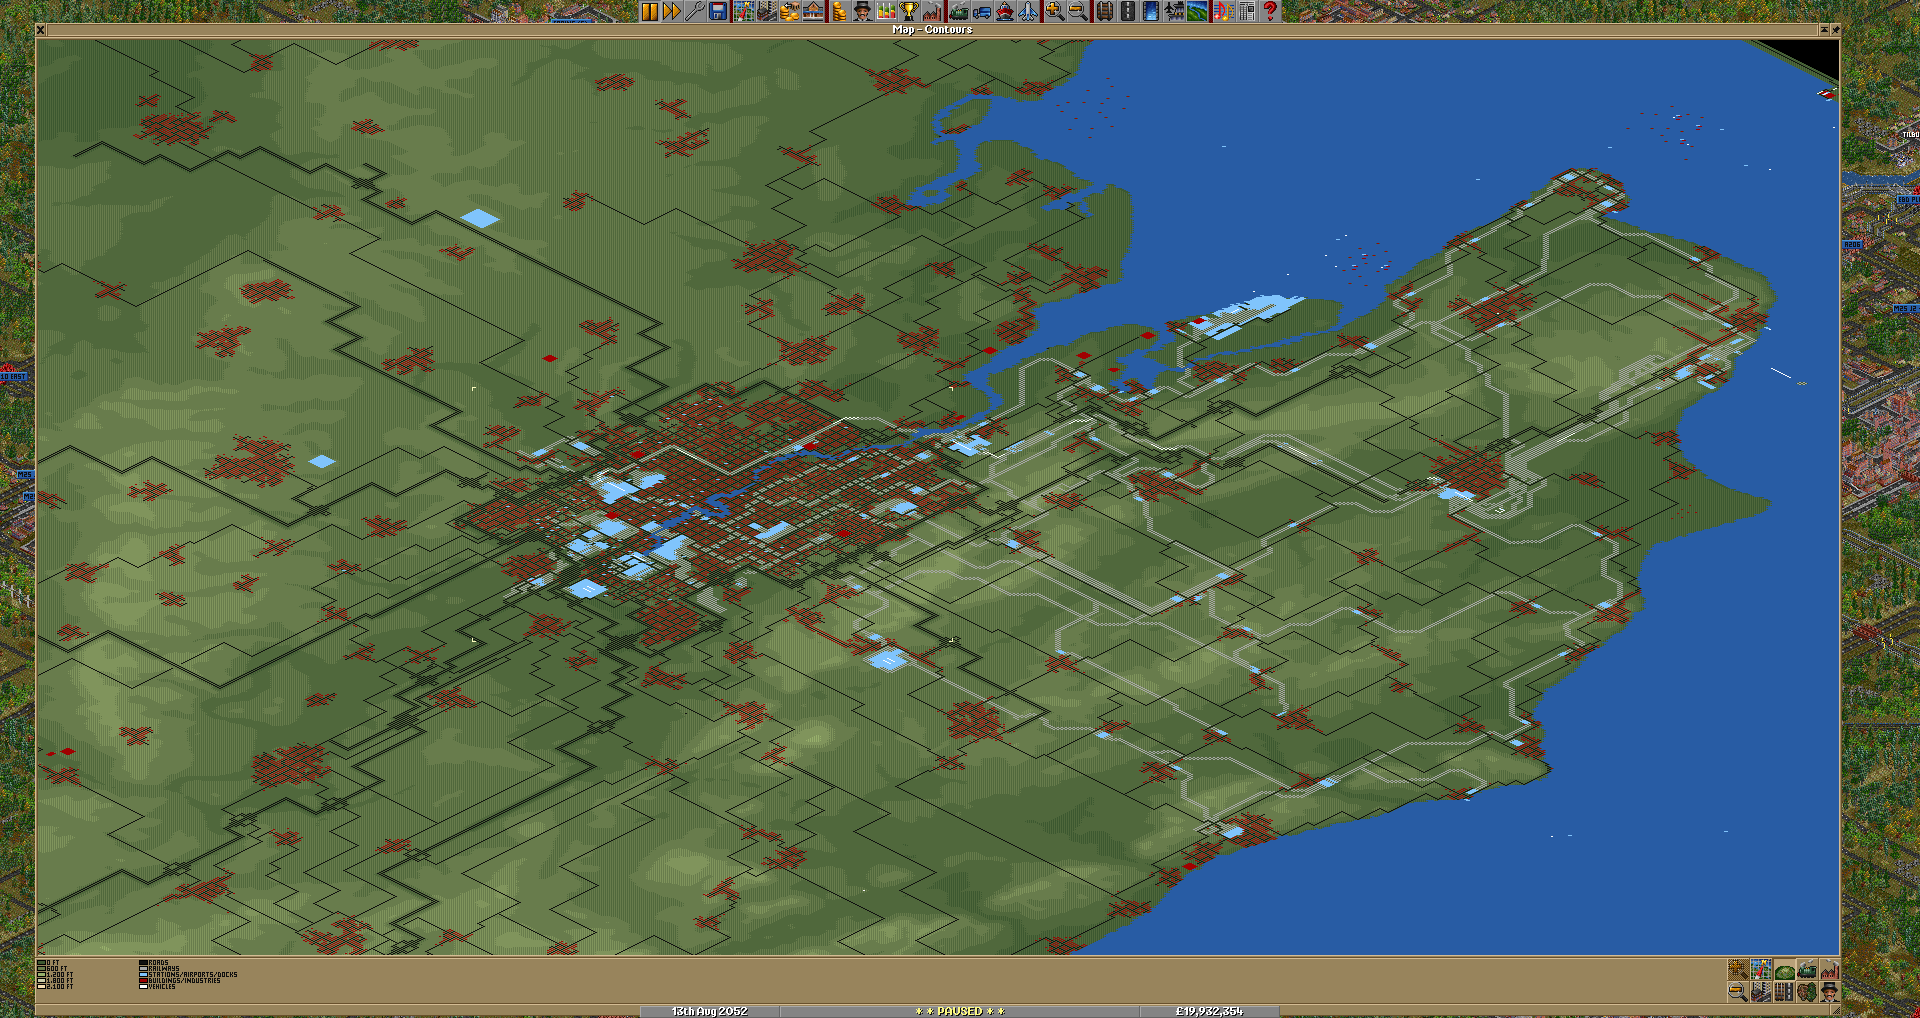1920x1018 pixels.
Task: Show the ship list
Action: pos(1005,11)
